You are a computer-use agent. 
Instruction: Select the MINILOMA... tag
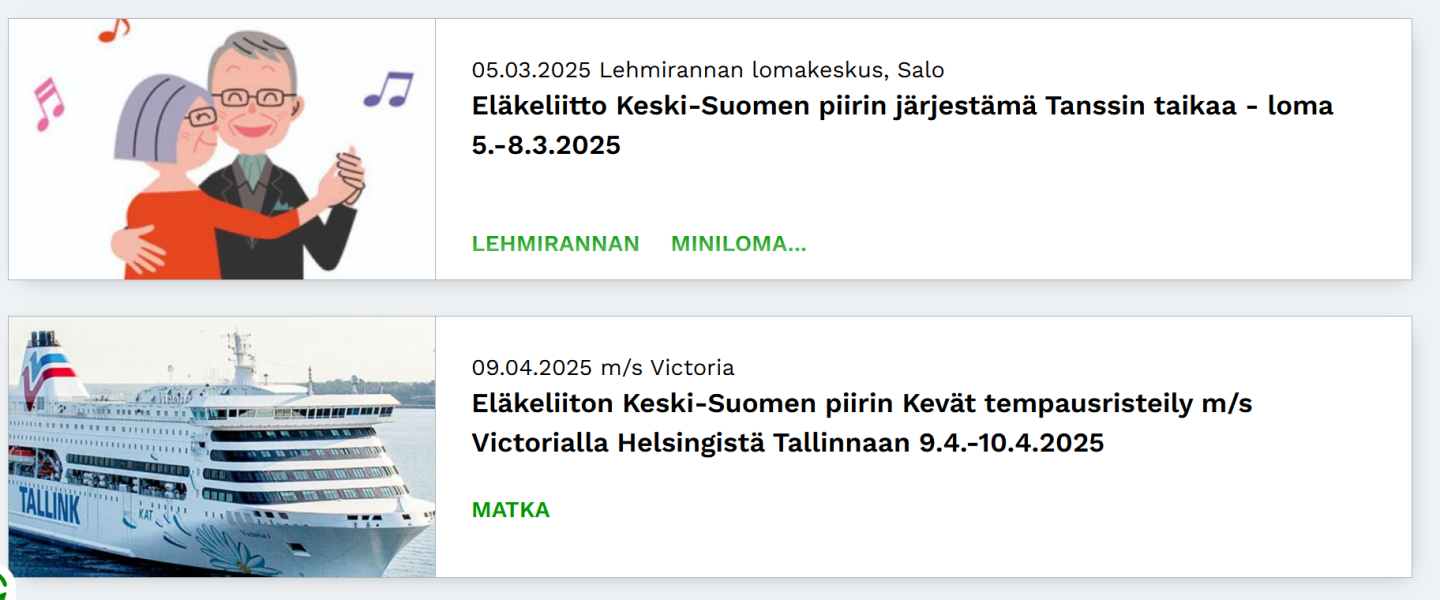[x=738, y=244]
